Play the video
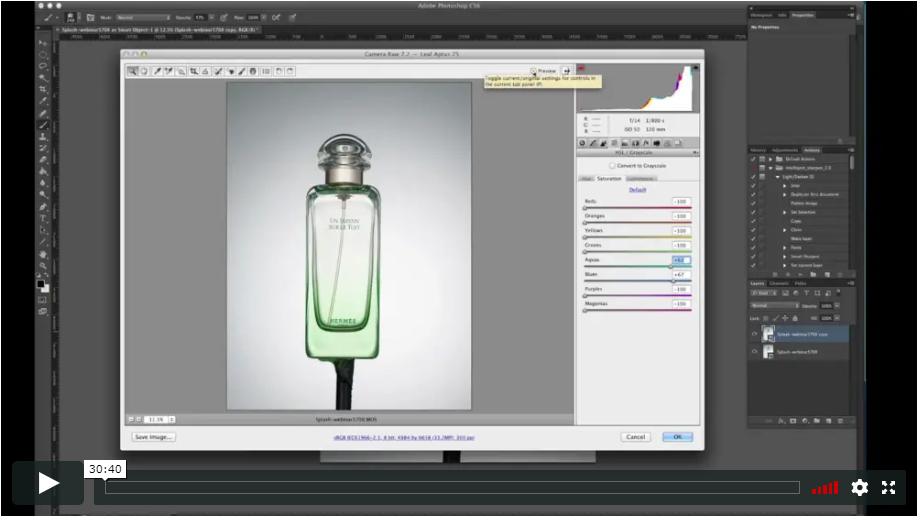The image size is (918, 517). click(48, 483)
